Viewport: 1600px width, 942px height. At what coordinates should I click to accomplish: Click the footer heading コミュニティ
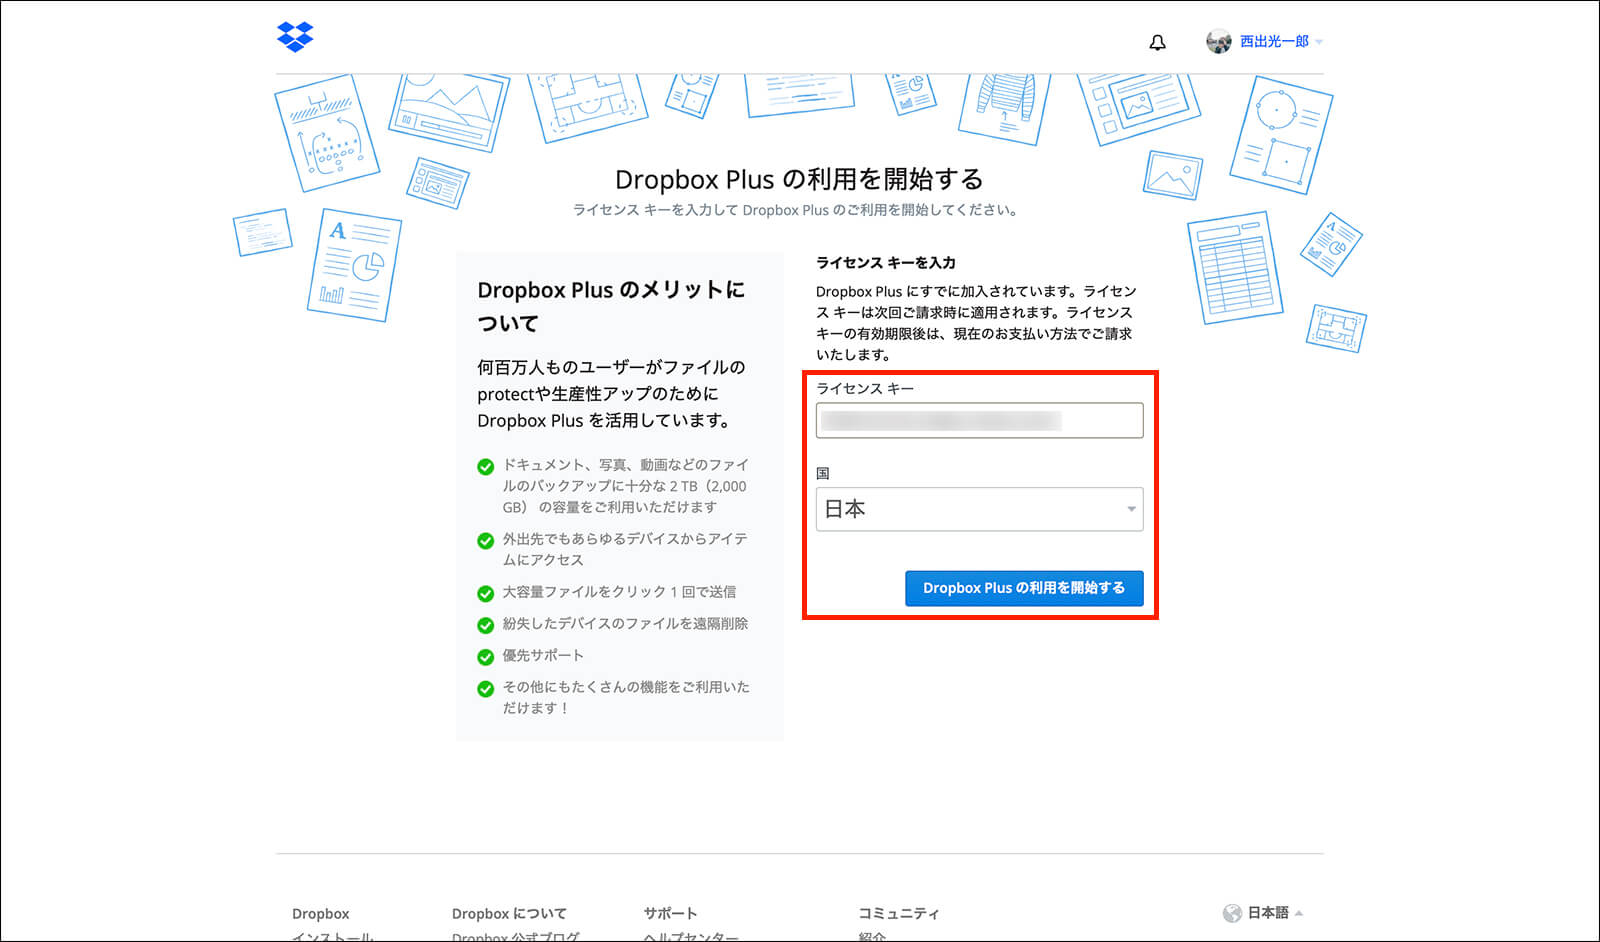[899, 914]
